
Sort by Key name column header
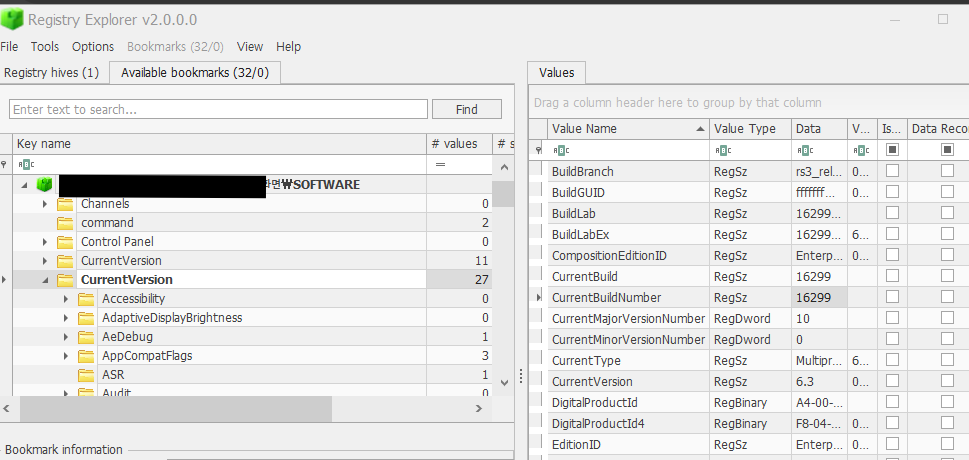coord(219,143)
